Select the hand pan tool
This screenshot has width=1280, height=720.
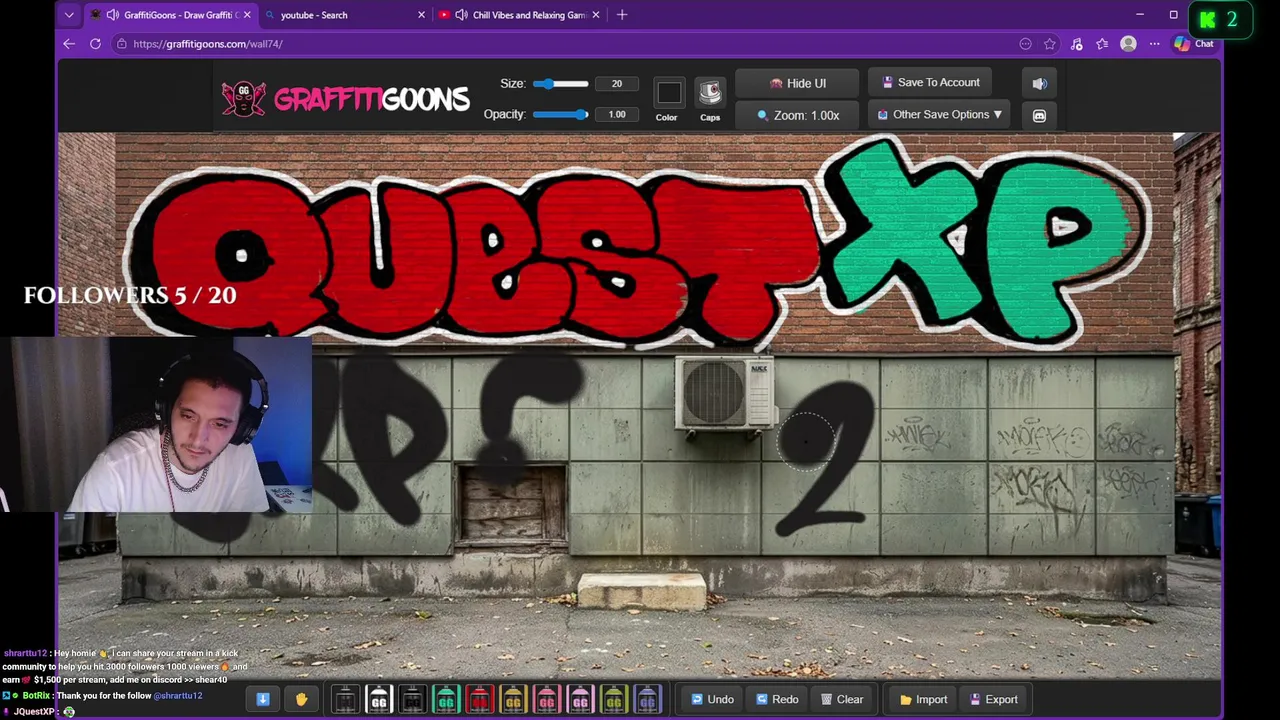(301, 699)
